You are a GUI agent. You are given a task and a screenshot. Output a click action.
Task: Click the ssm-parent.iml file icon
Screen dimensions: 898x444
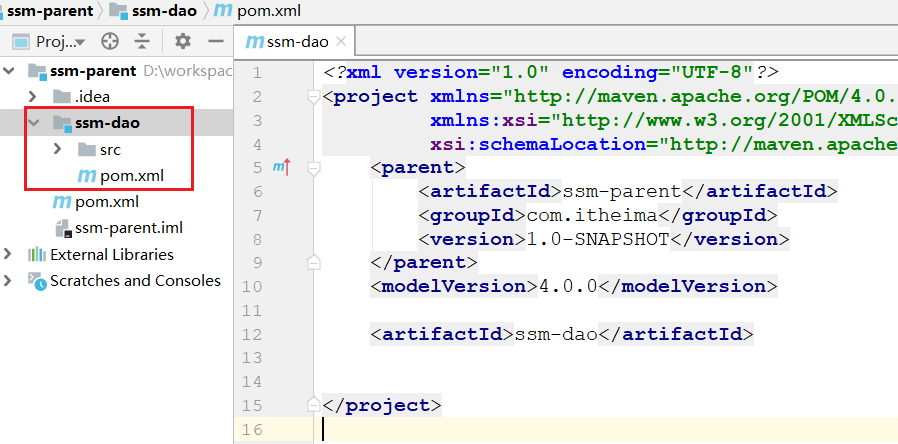(63, 228)
